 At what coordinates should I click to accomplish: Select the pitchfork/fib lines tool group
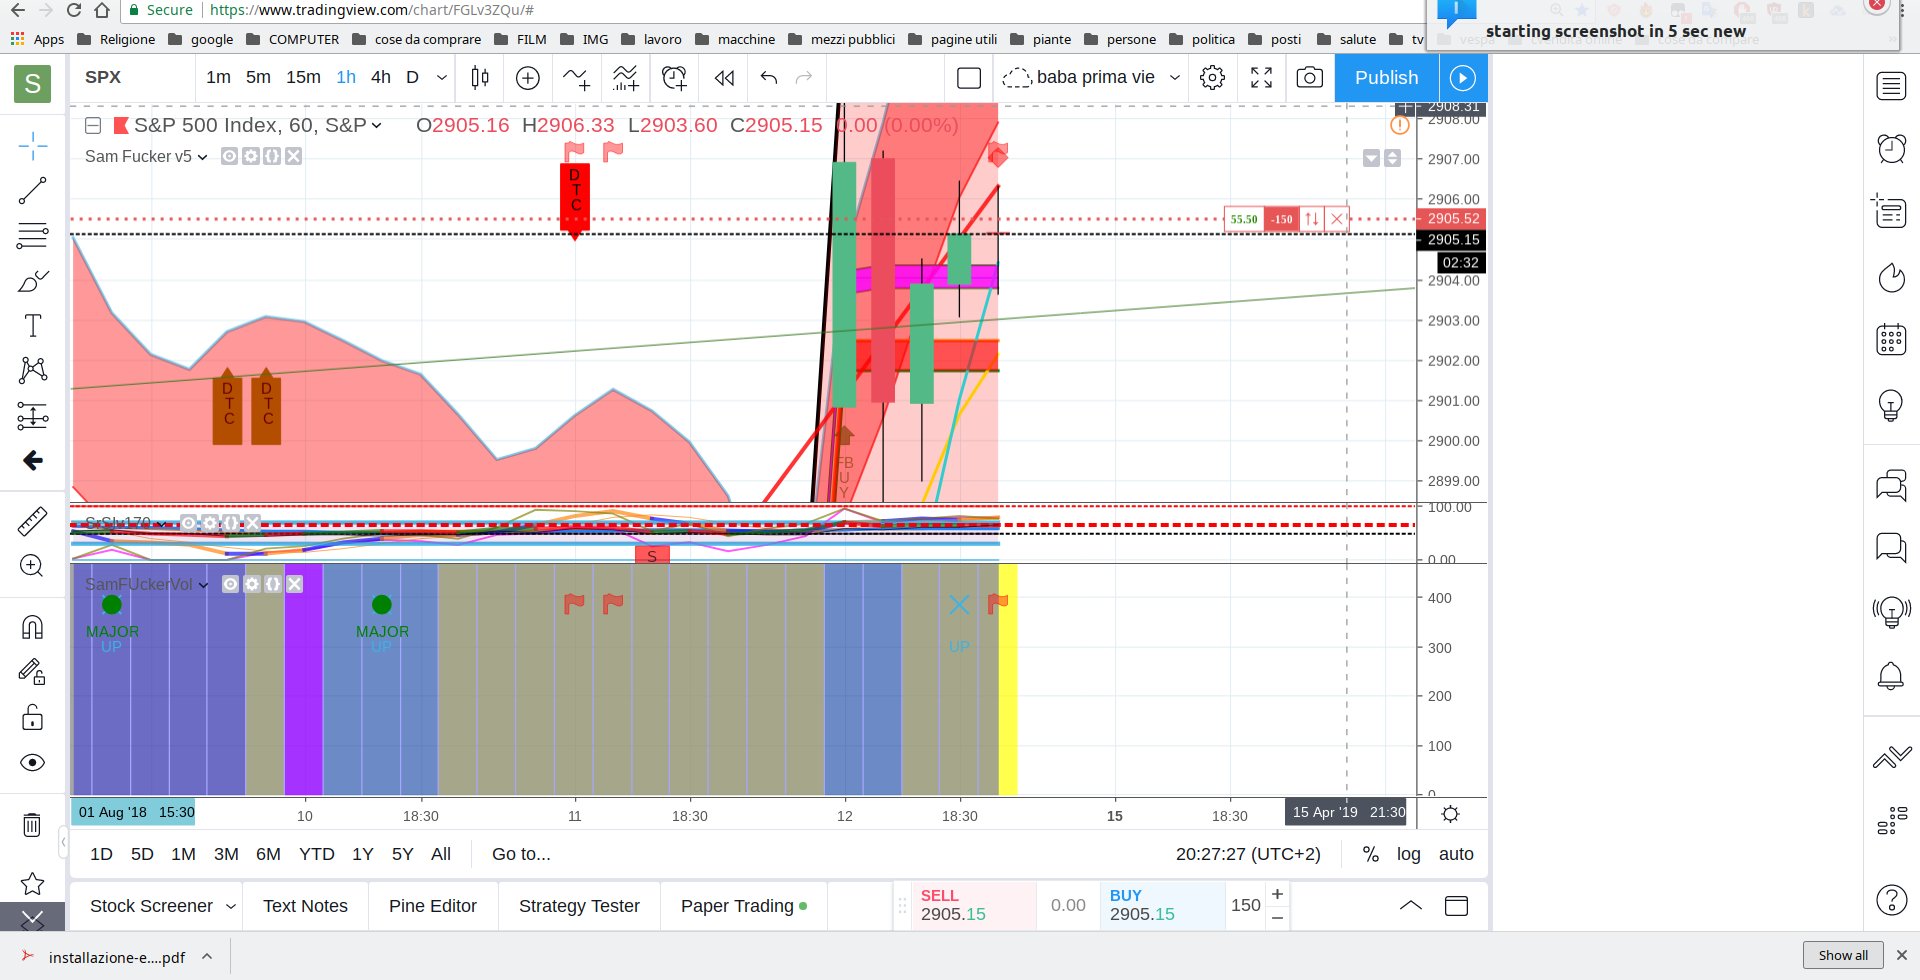(x=32, y=235)
